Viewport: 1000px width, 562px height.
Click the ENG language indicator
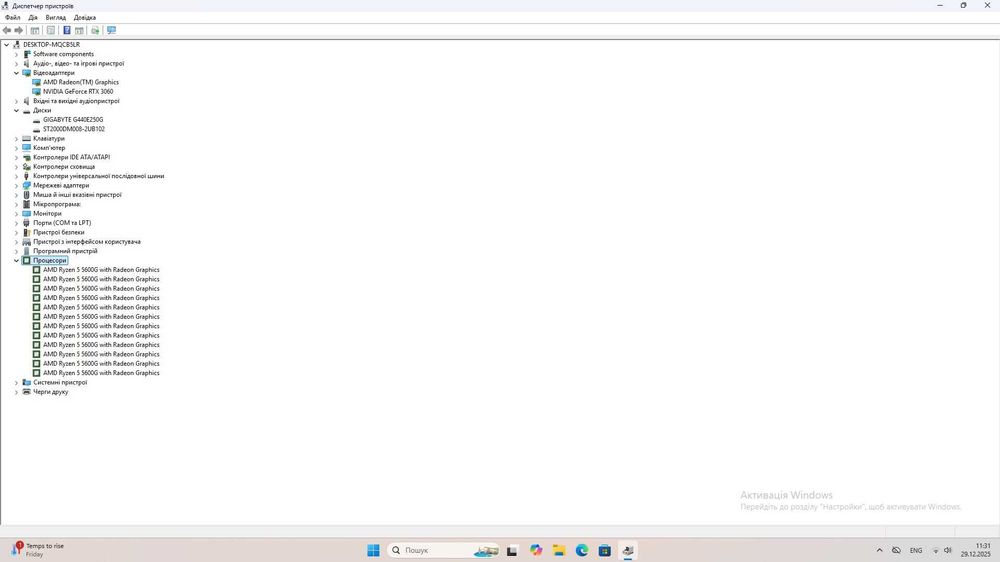point(916,550)
